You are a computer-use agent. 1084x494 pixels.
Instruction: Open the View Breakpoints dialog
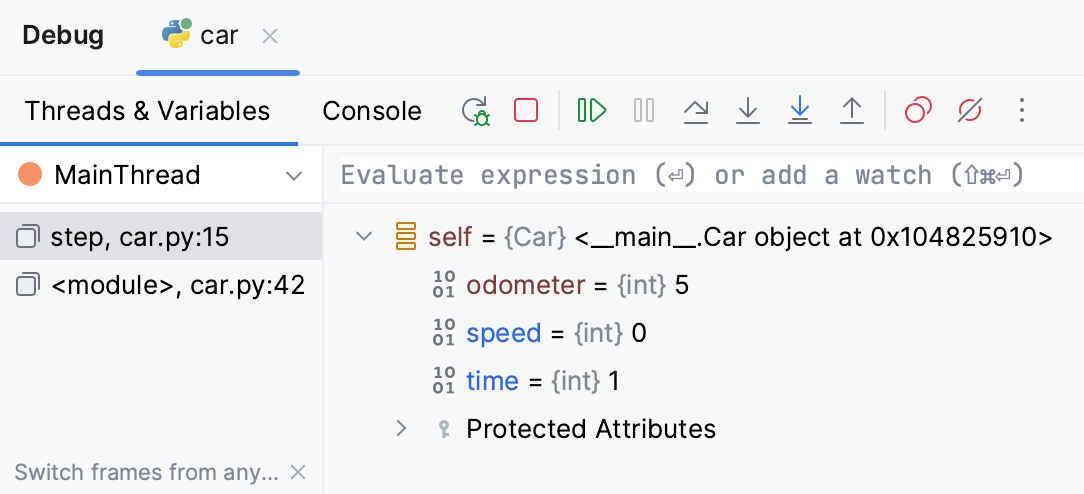(918, 110)
